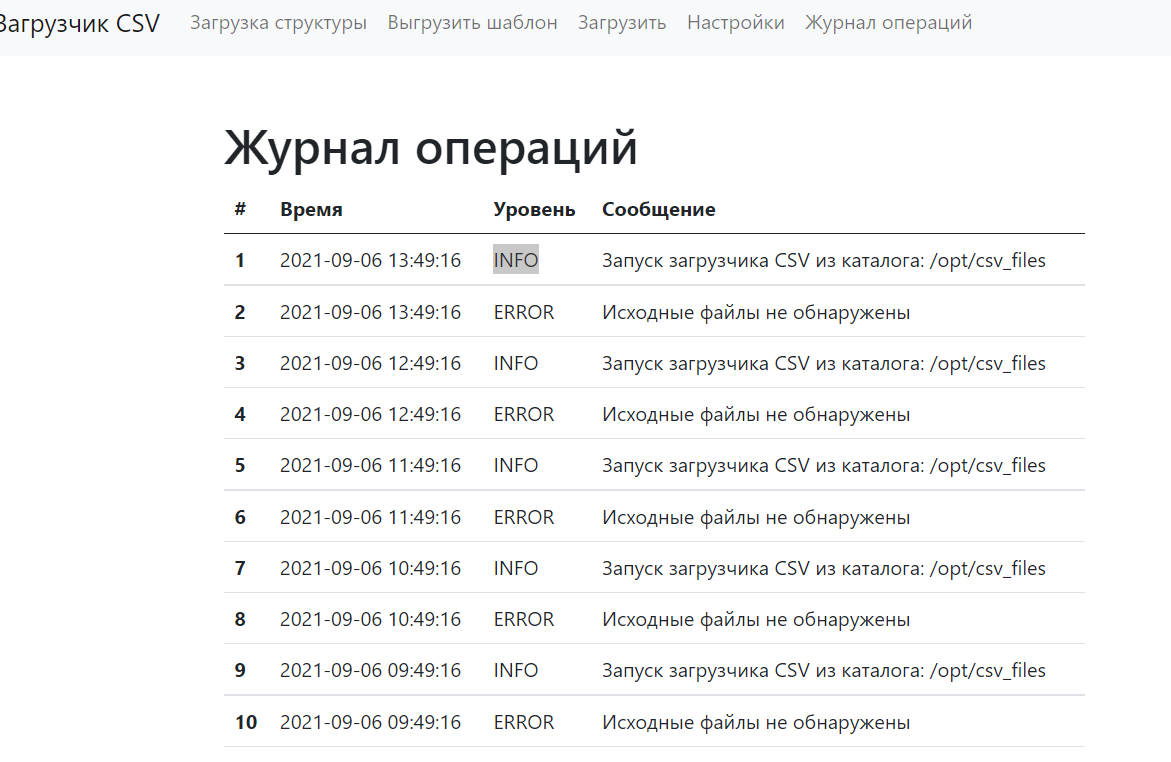Select the highlighted INFO label in row 1
The width and height of the screenshot is (1171, 762).
516,259
